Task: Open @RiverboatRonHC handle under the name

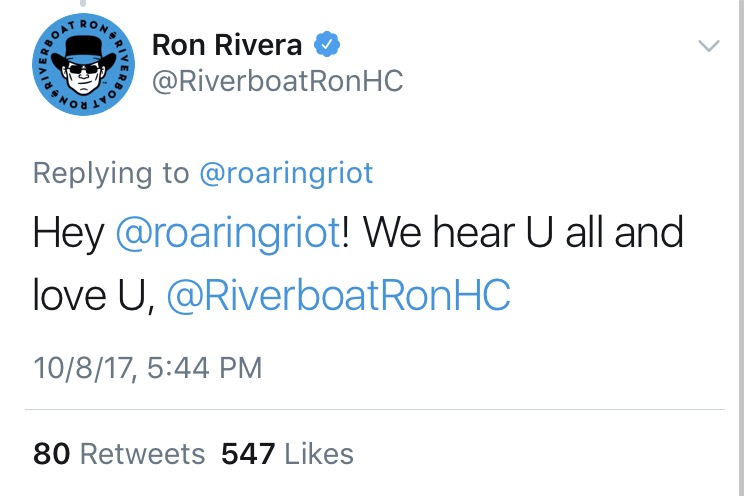Action: click(277, 81)
